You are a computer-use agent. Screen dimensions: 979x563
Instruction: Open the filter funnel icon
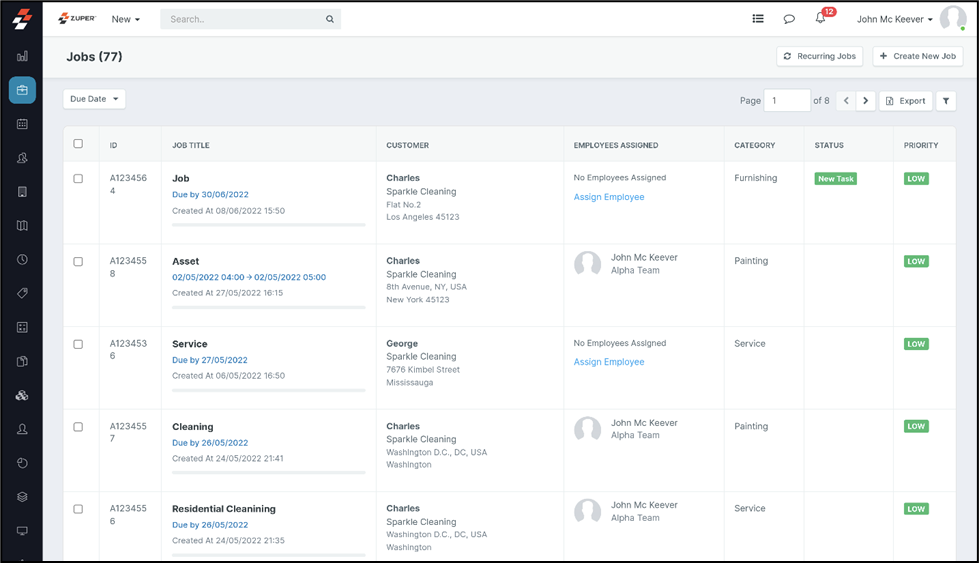pos(946,101)
